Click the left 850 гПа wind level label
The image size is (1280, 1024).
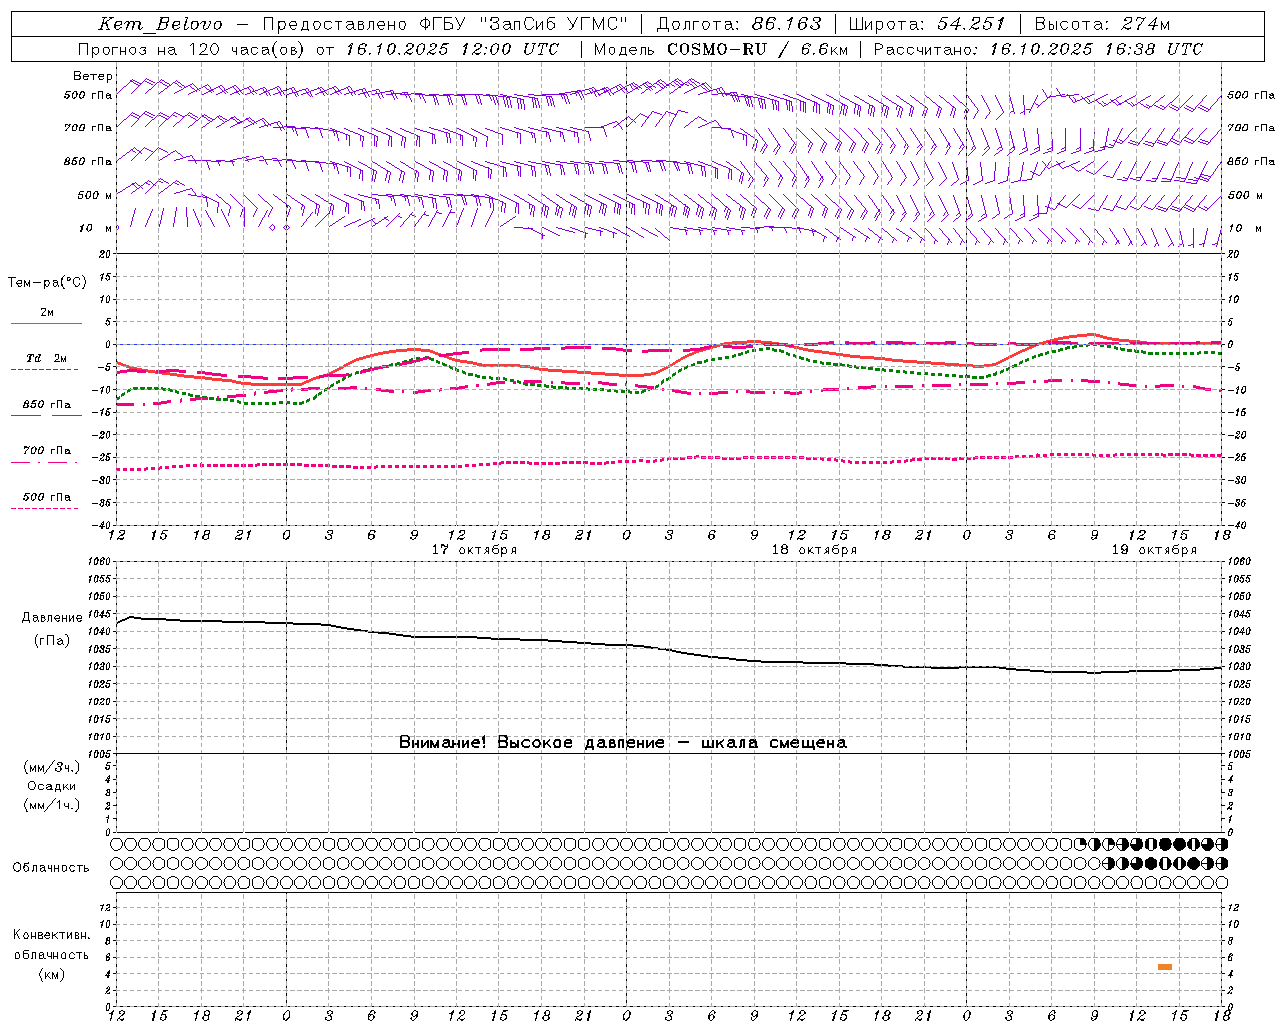(88, 161)
